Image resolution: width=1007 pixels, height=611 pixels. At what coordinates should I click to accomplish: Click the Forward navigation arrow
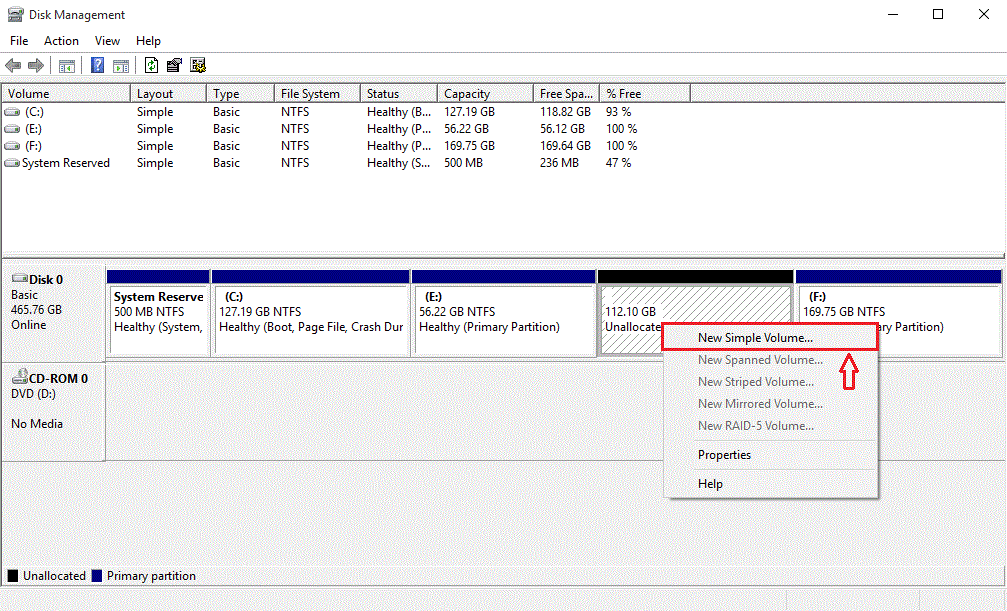(34, 65)
